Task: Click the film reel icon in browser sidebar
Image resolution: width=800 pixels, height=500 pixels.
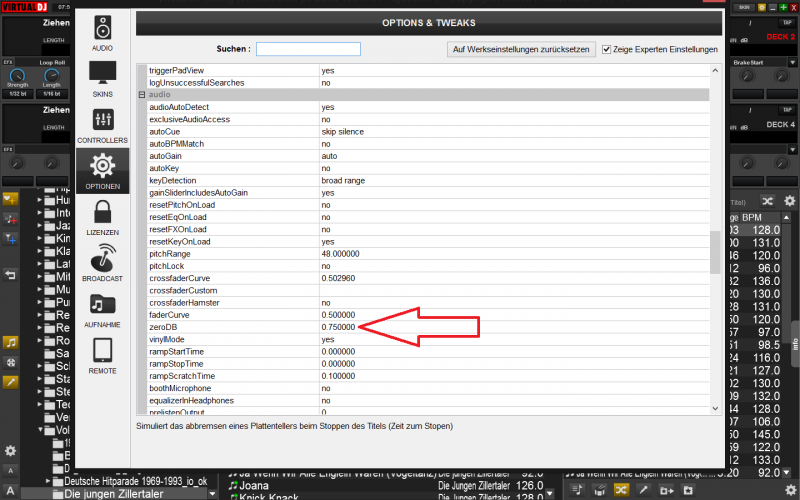Action: coord(10,362)
